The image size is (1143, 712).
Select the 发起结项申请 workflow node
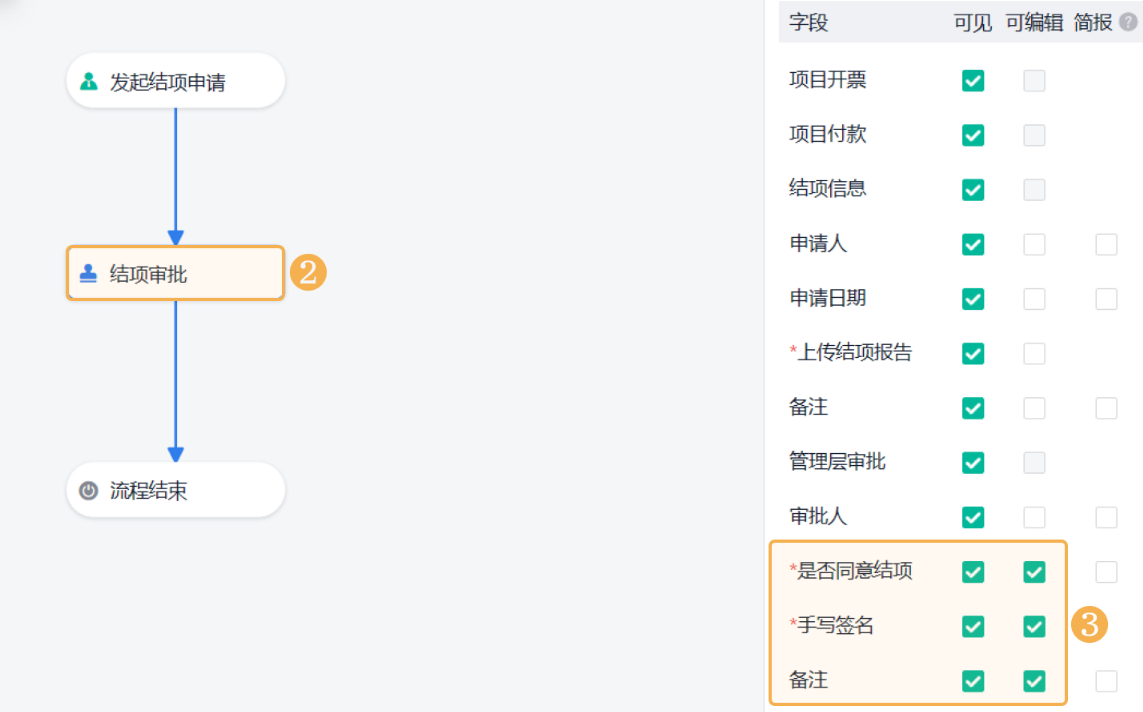[175, 81]
